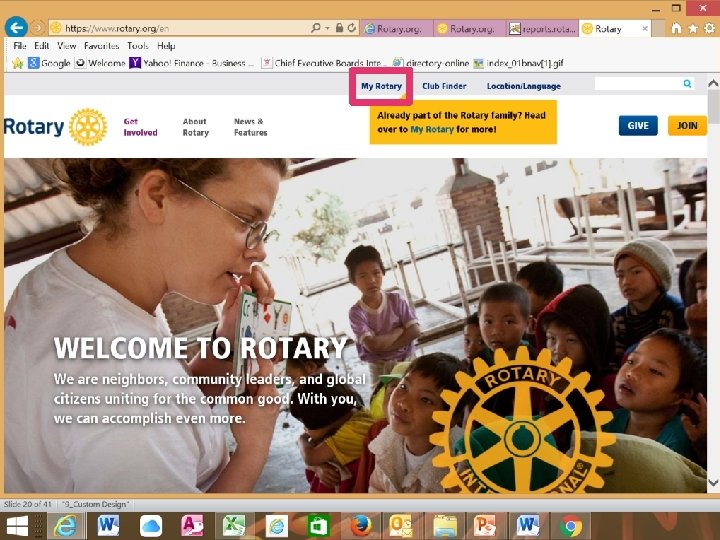Click the Rotary logo wheel in header
This screenshot has width=720, height=540.
coord(88,127)
